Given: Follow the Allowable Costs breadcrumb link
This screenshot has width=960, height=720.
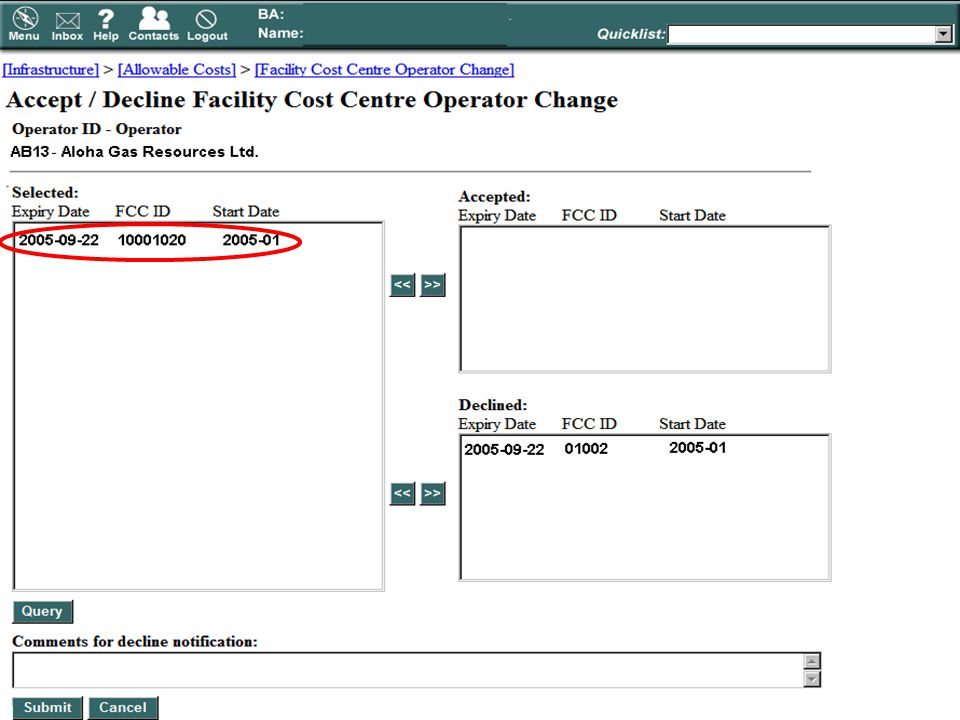Looking at the screenshot, I should 177,70.
